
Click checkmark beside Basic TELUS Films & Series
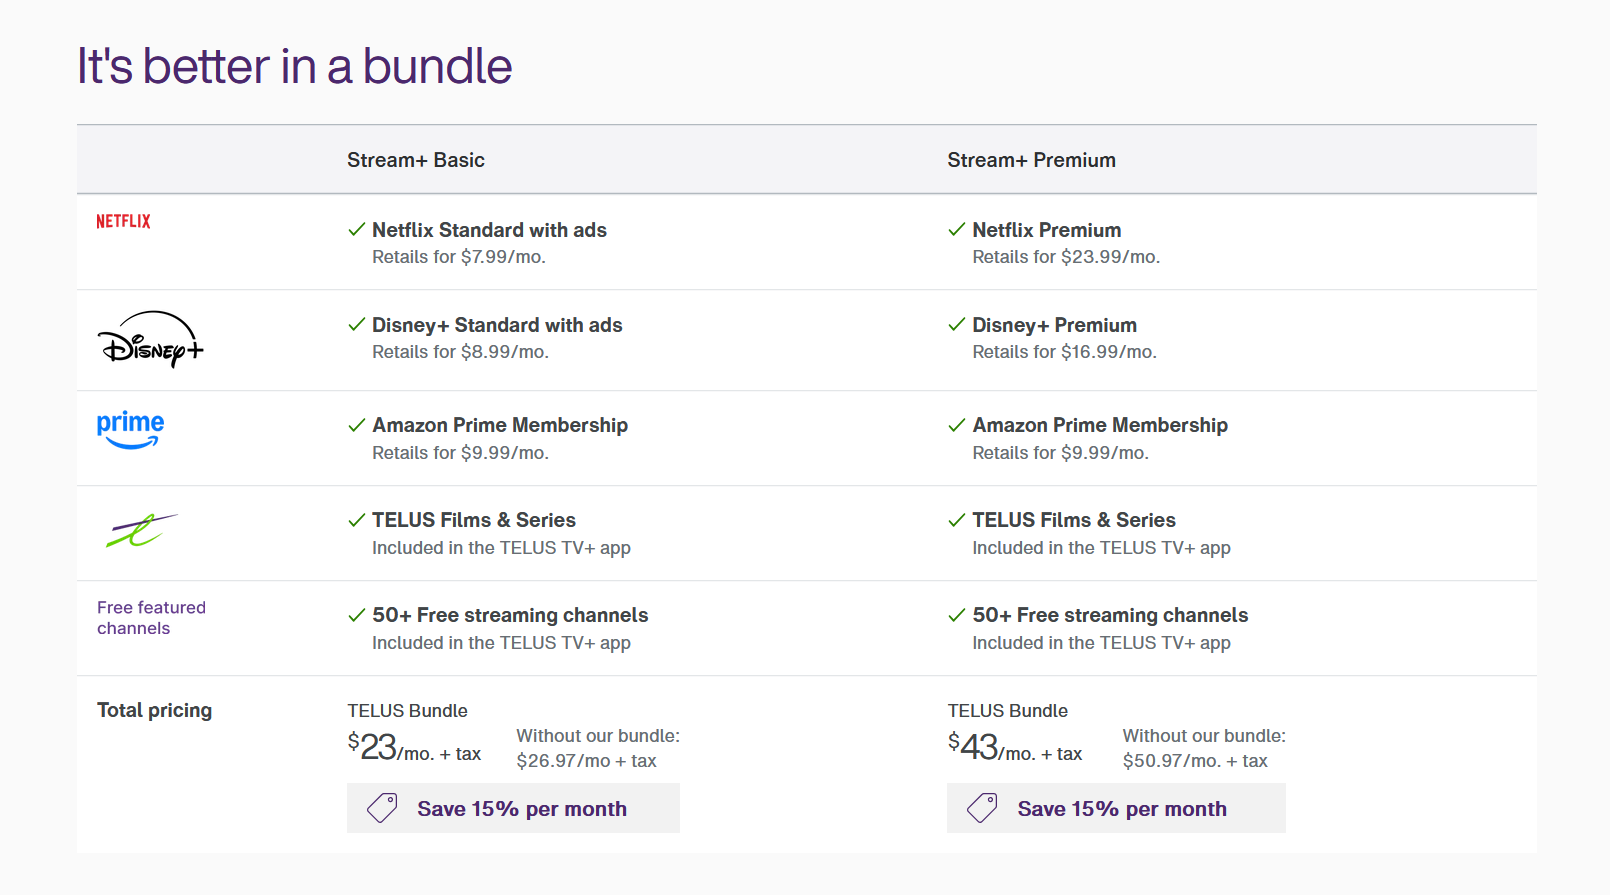pyautogui.click(x=356, y=520)
